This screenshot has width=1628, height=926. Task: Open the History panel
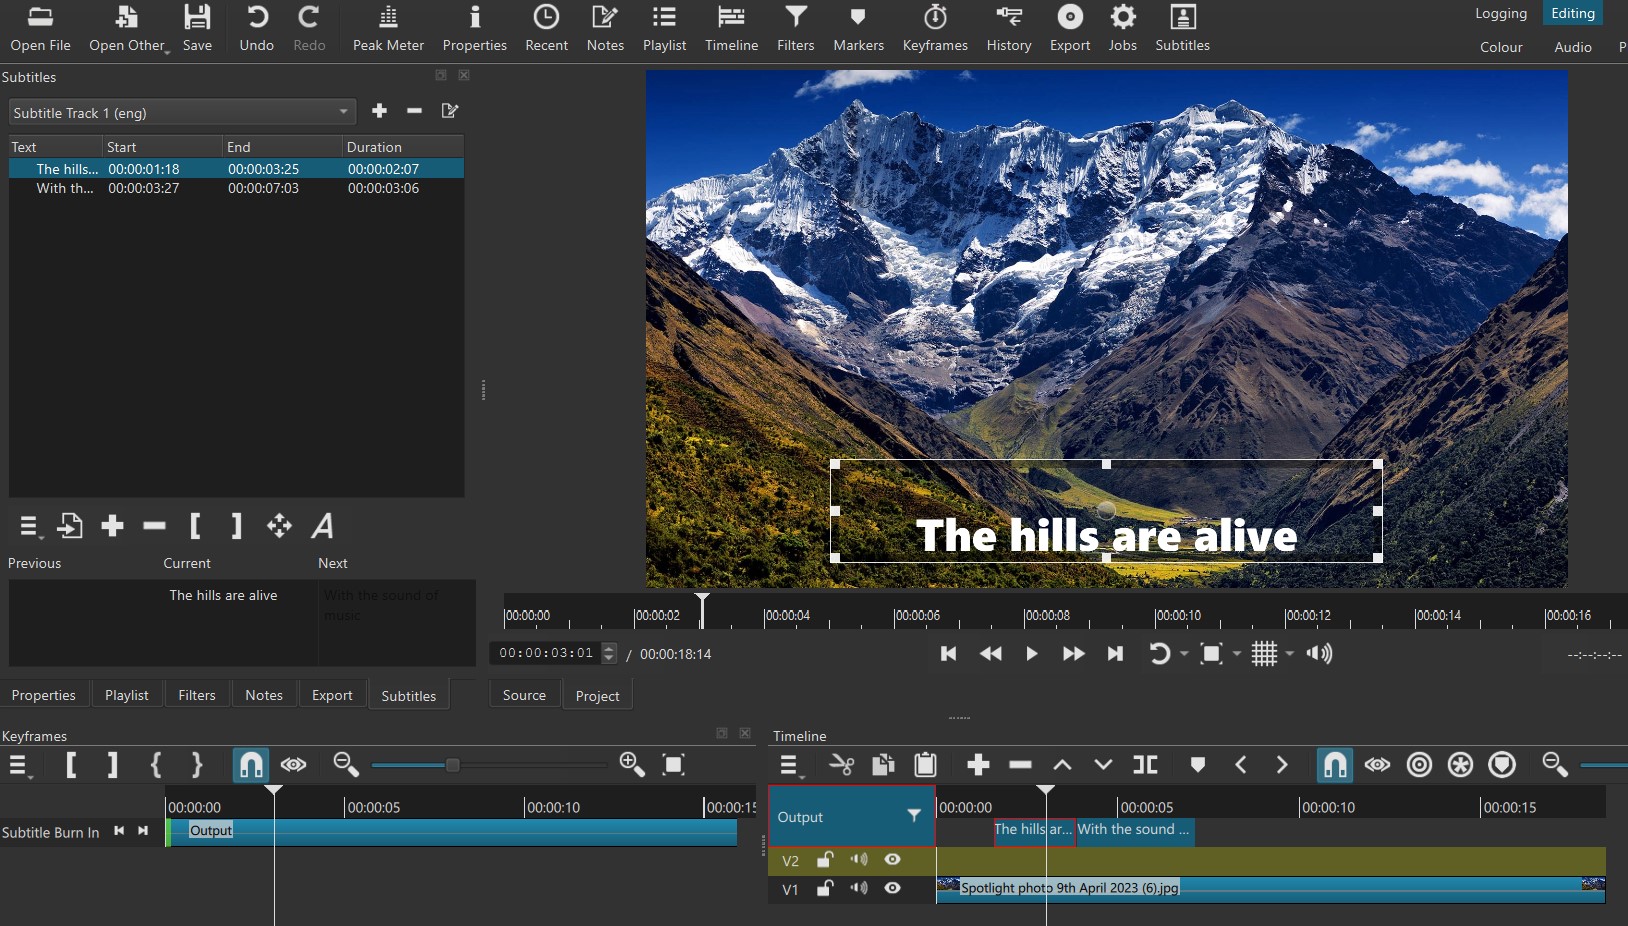point(1009,29)
